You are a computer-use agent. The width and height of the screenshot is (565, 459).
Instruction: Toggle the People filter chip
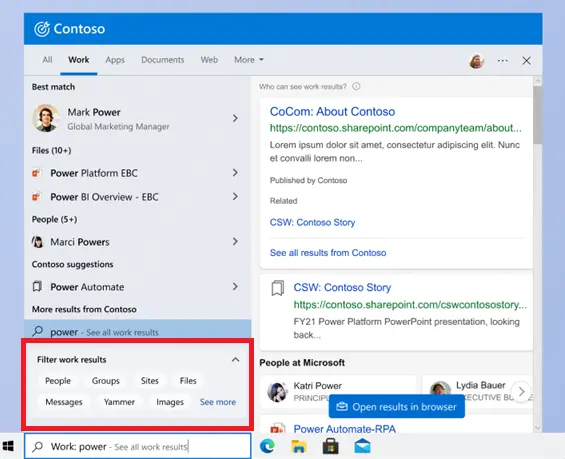coord(58,381)
